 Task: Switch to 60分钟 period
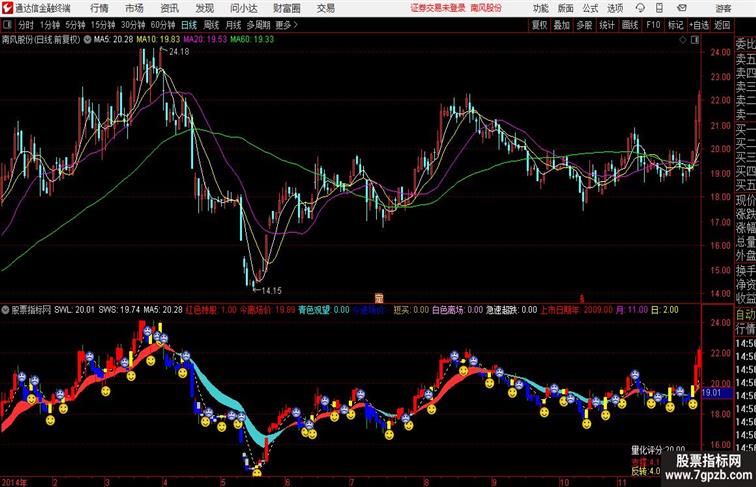pos(162,25)
